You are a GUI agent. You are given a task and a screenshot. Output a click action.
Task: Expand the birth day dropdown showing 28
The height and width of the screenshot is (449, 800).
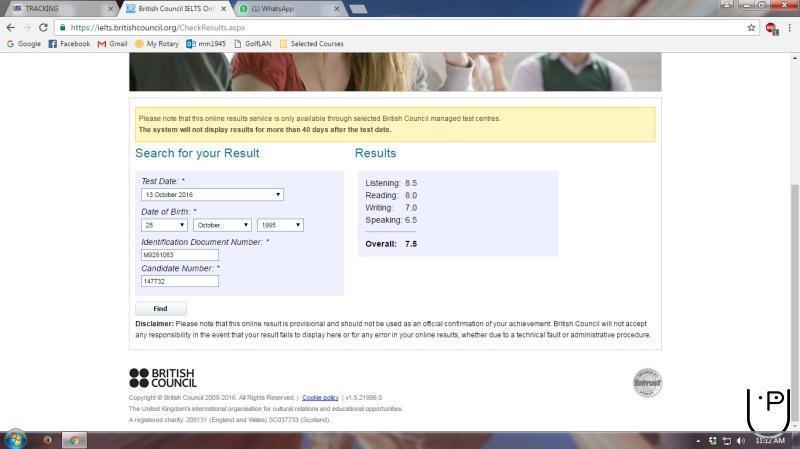pyautogui.click(x=164, y=225)
